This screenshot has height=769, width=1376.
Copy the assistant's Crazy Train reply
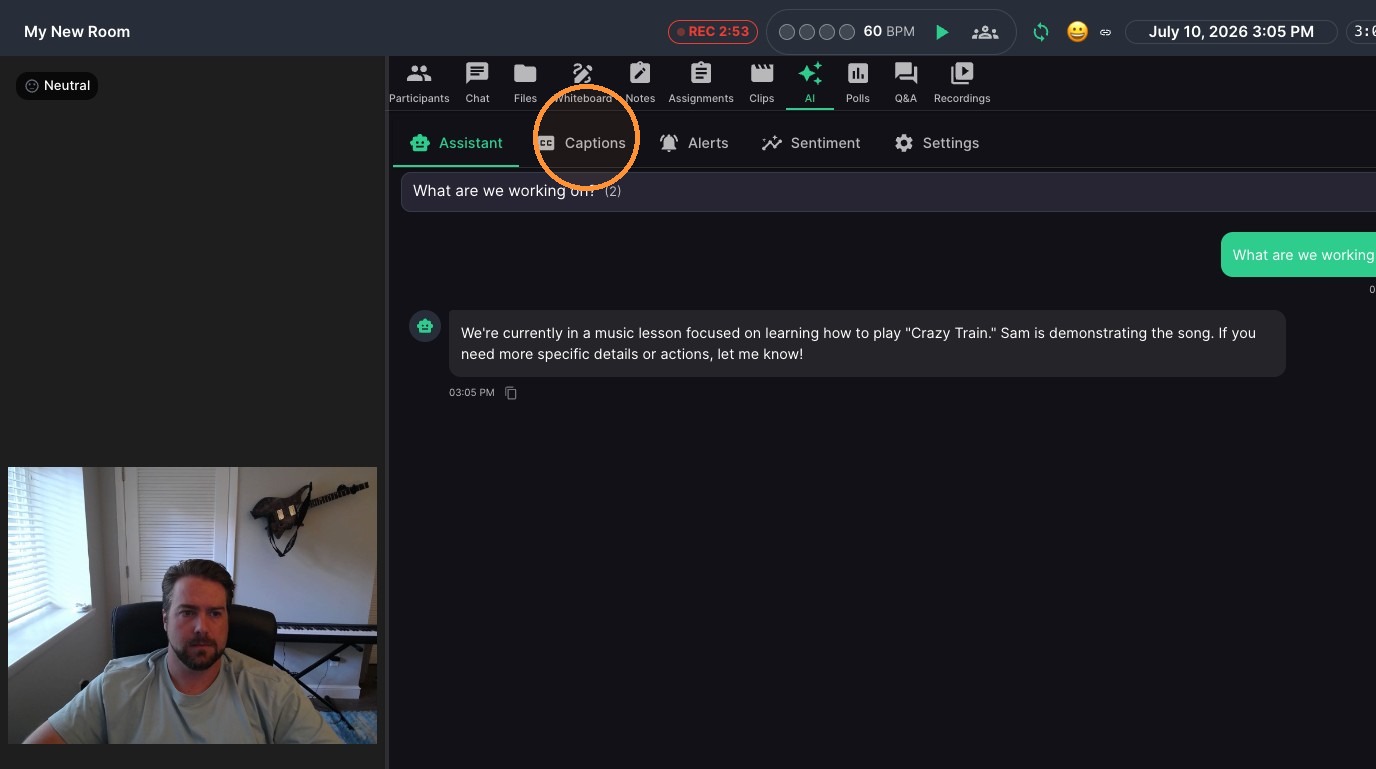511,393
